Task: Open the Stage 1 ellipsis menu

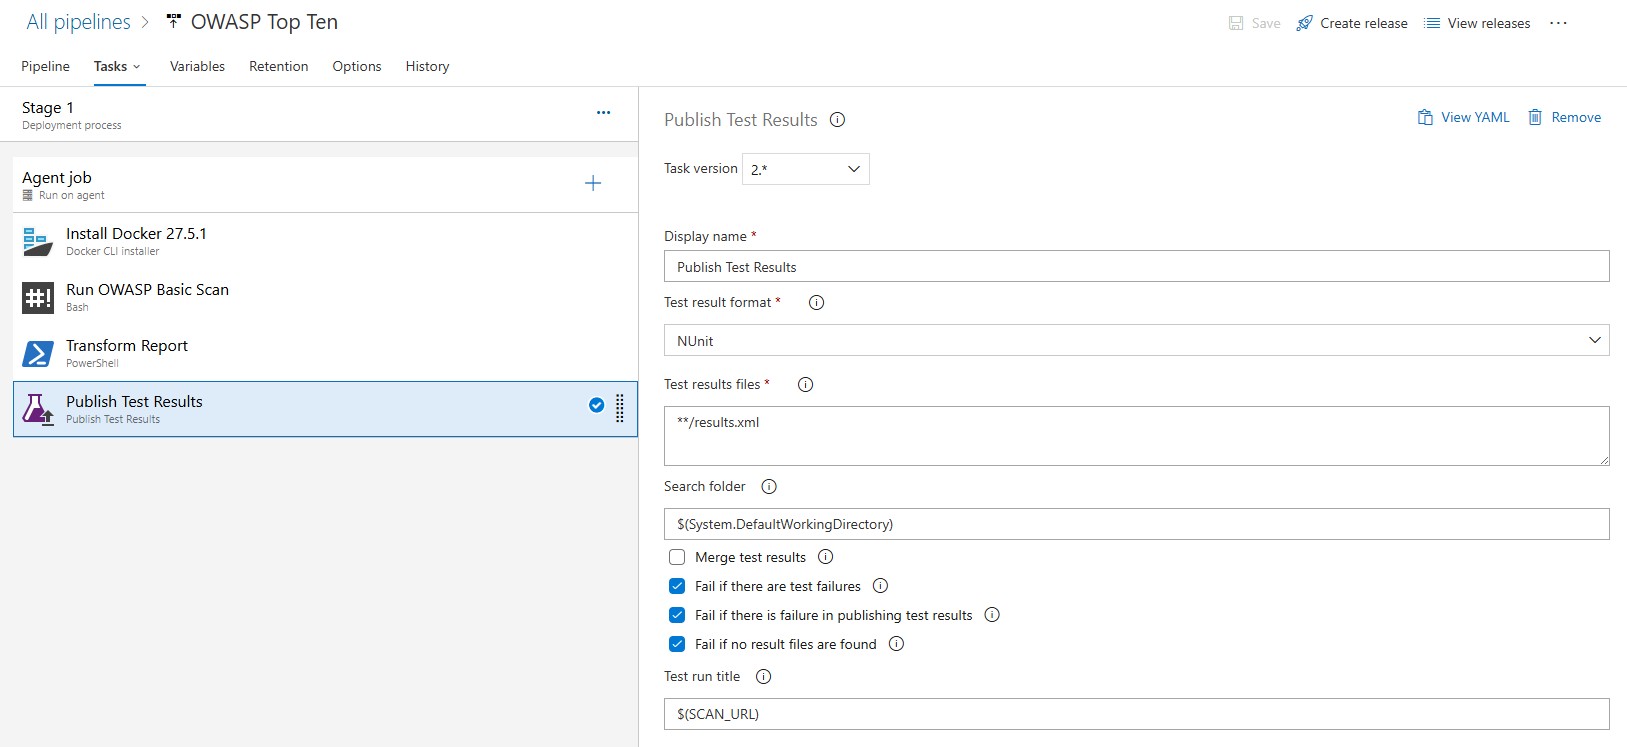Action: [x=603, y=113]
